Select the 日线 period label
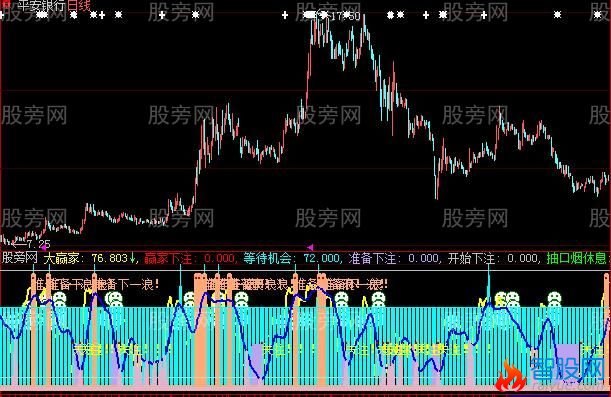611x397 pixels. pos(79,5)
